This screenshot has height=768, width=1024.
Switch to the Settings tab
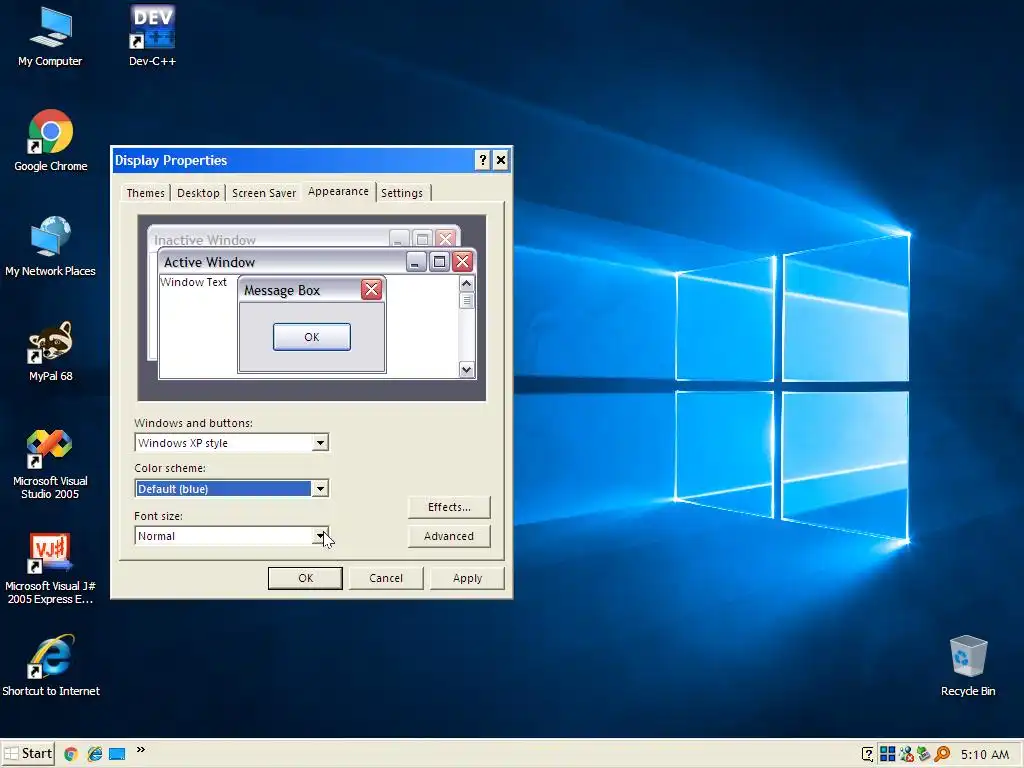pos(402,193)
